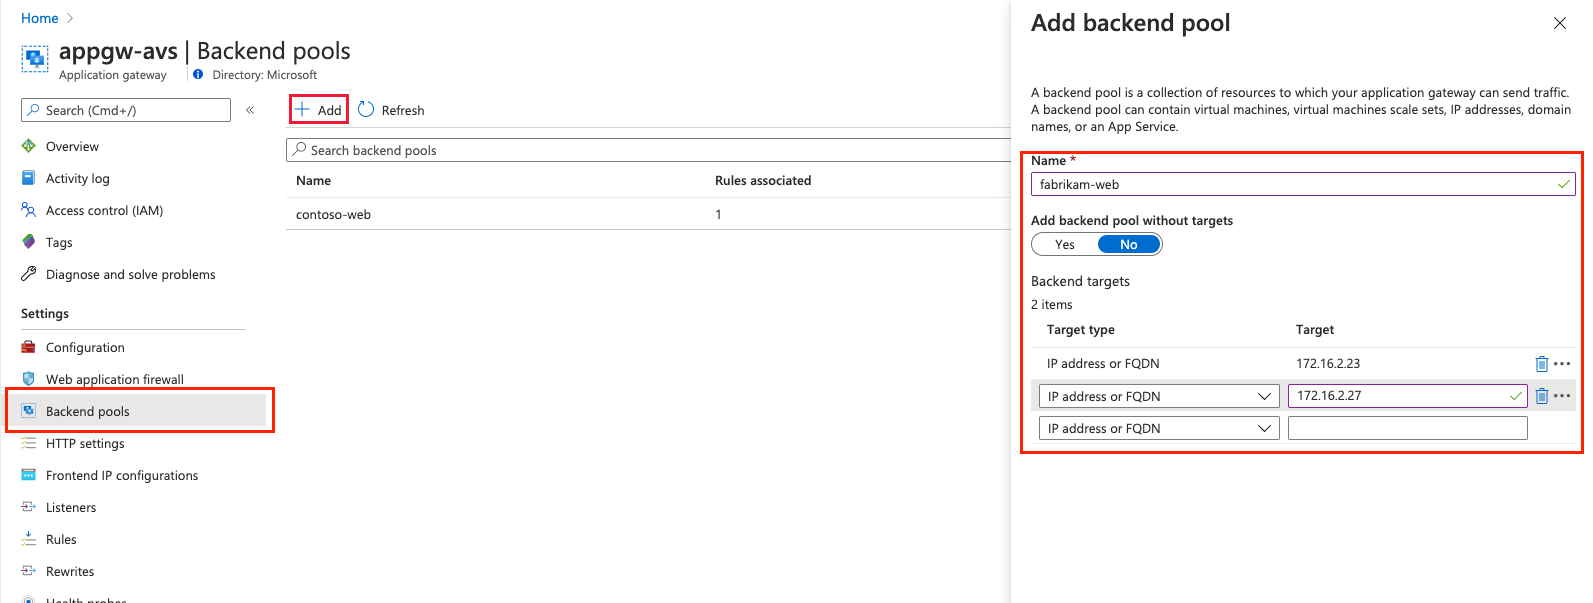
Task: Click the sidebar Search (Cmd+/) field
Action: pyautogui.click(x=126, y=110)
